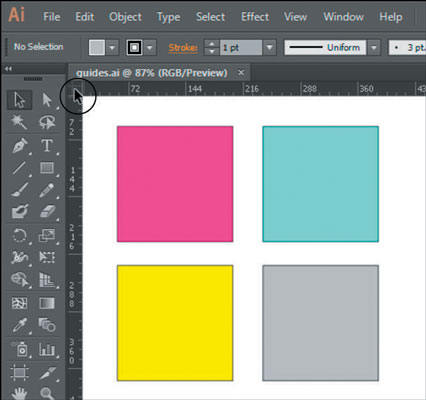Collapse the tools panel with double arrows
The width and height of the screenshot is (426, 400).
click(x=8, y=69)
